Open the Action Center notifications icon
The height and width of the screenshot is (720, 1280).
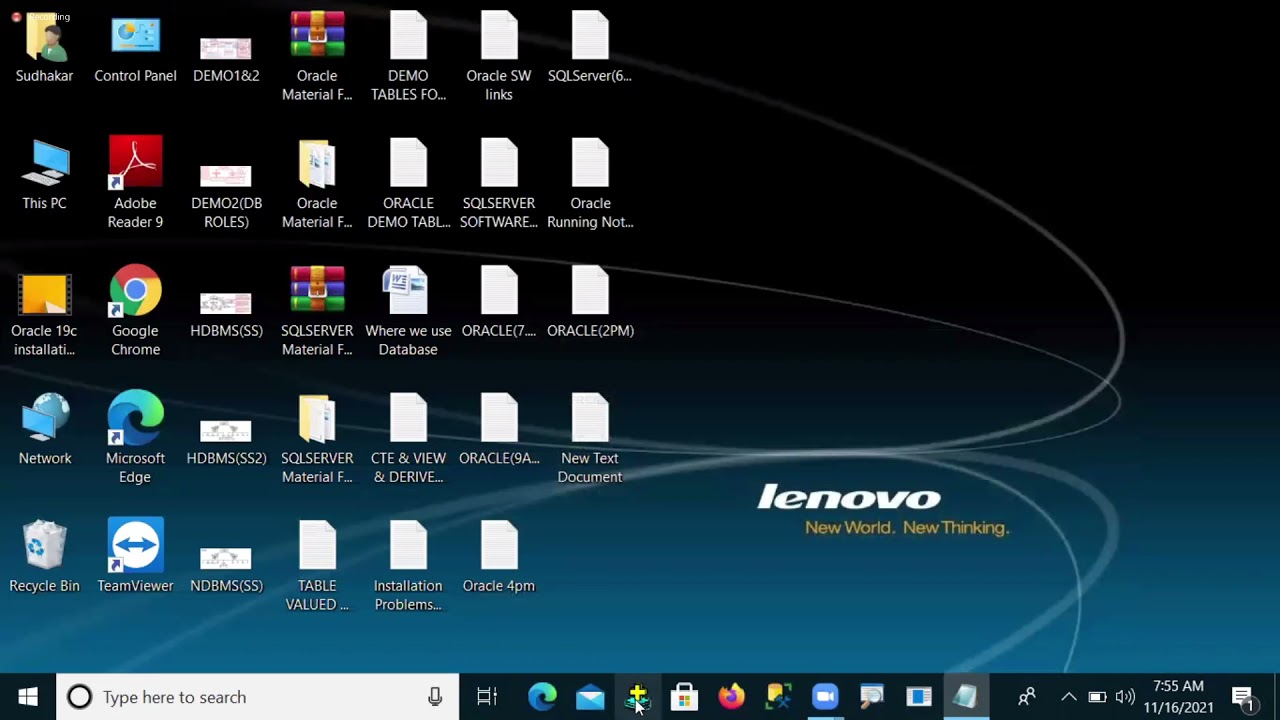click(x=1243, y=697)
